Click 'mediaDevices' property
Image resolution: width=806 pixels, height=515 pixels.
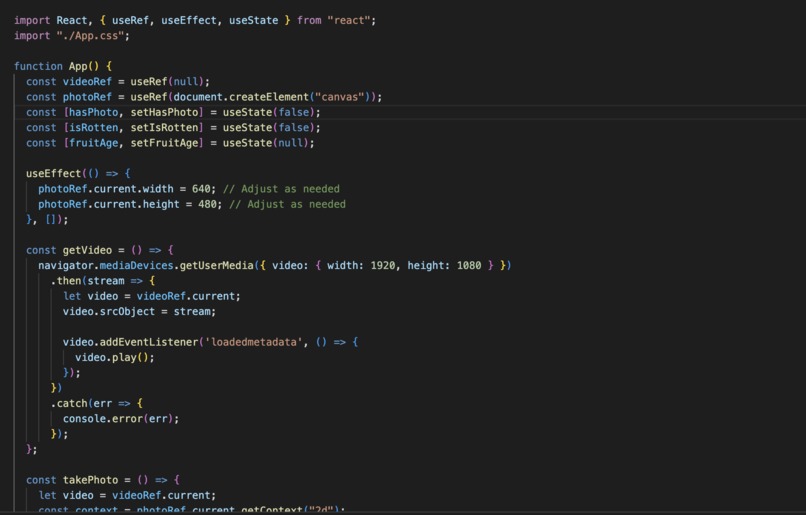tap(136, 266)
